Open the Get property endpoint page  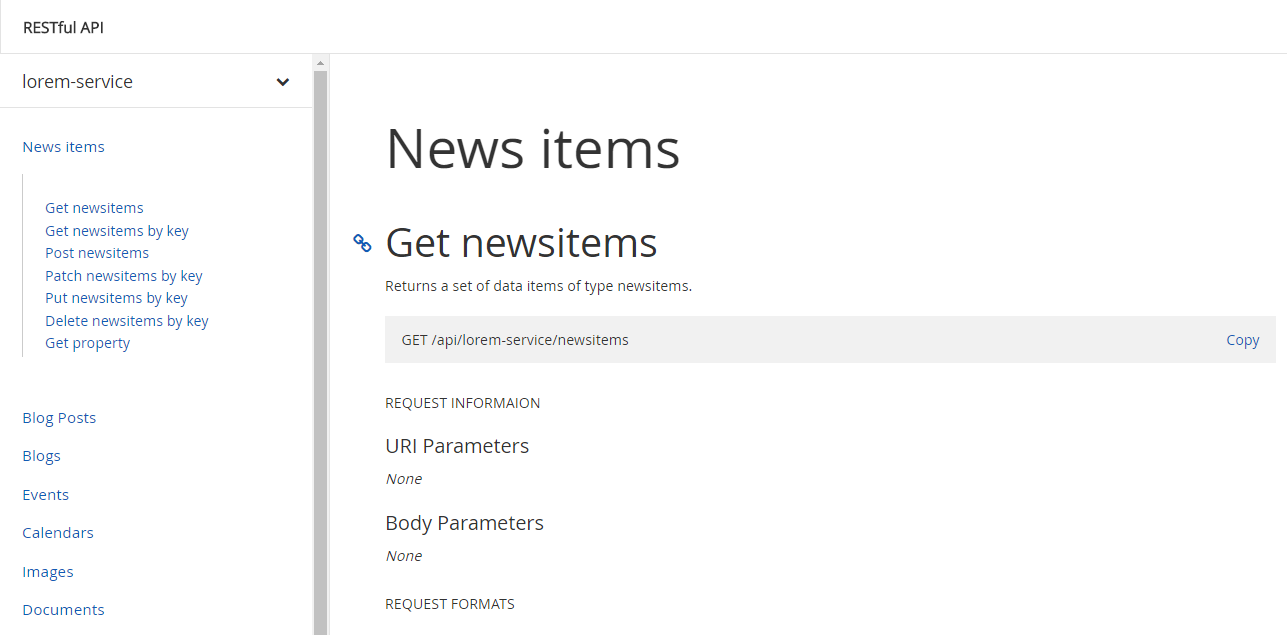pos(88,342)
